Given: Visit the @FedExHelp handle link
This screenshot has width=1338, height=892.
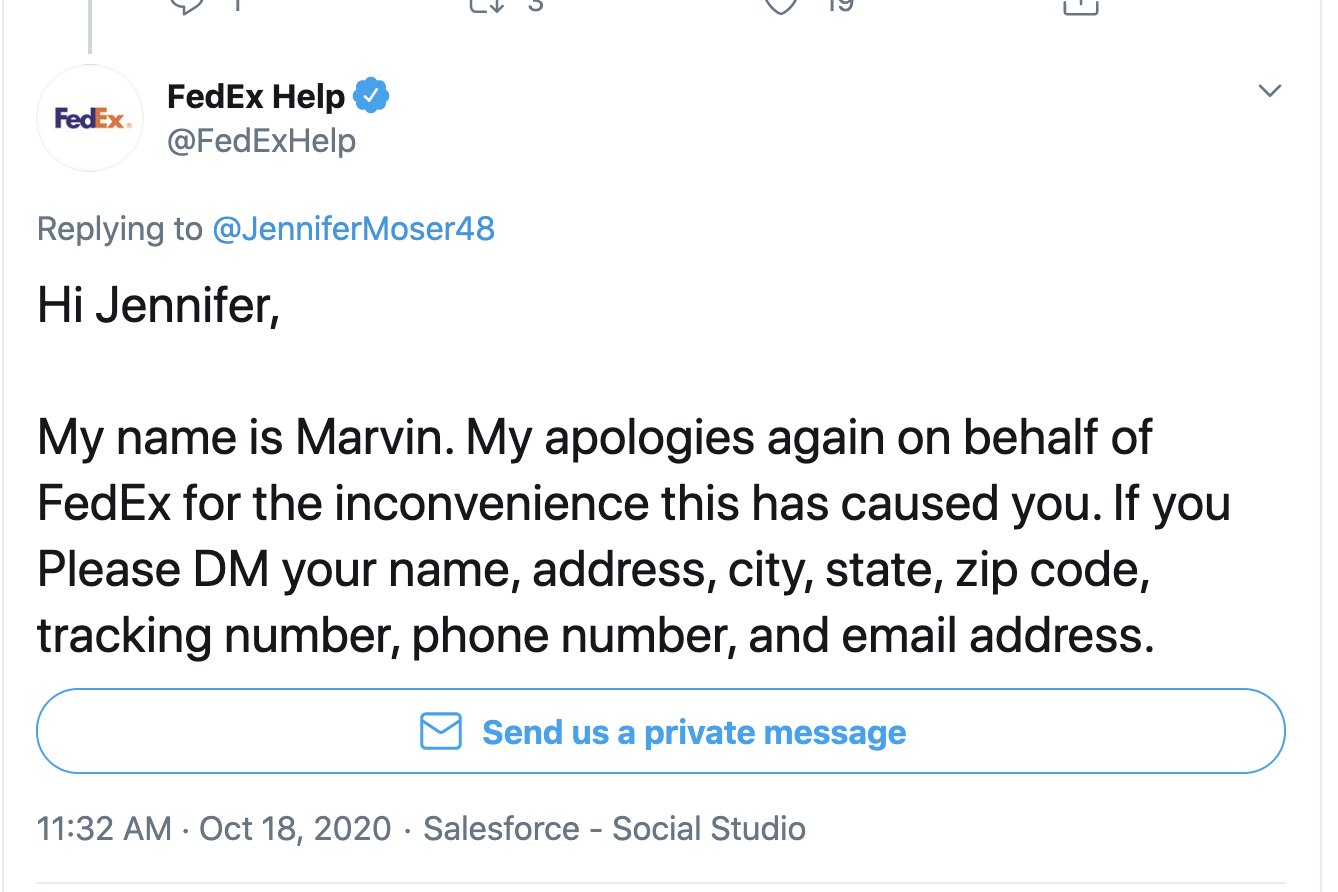Looking at the screenshot, I should point(261,141).
